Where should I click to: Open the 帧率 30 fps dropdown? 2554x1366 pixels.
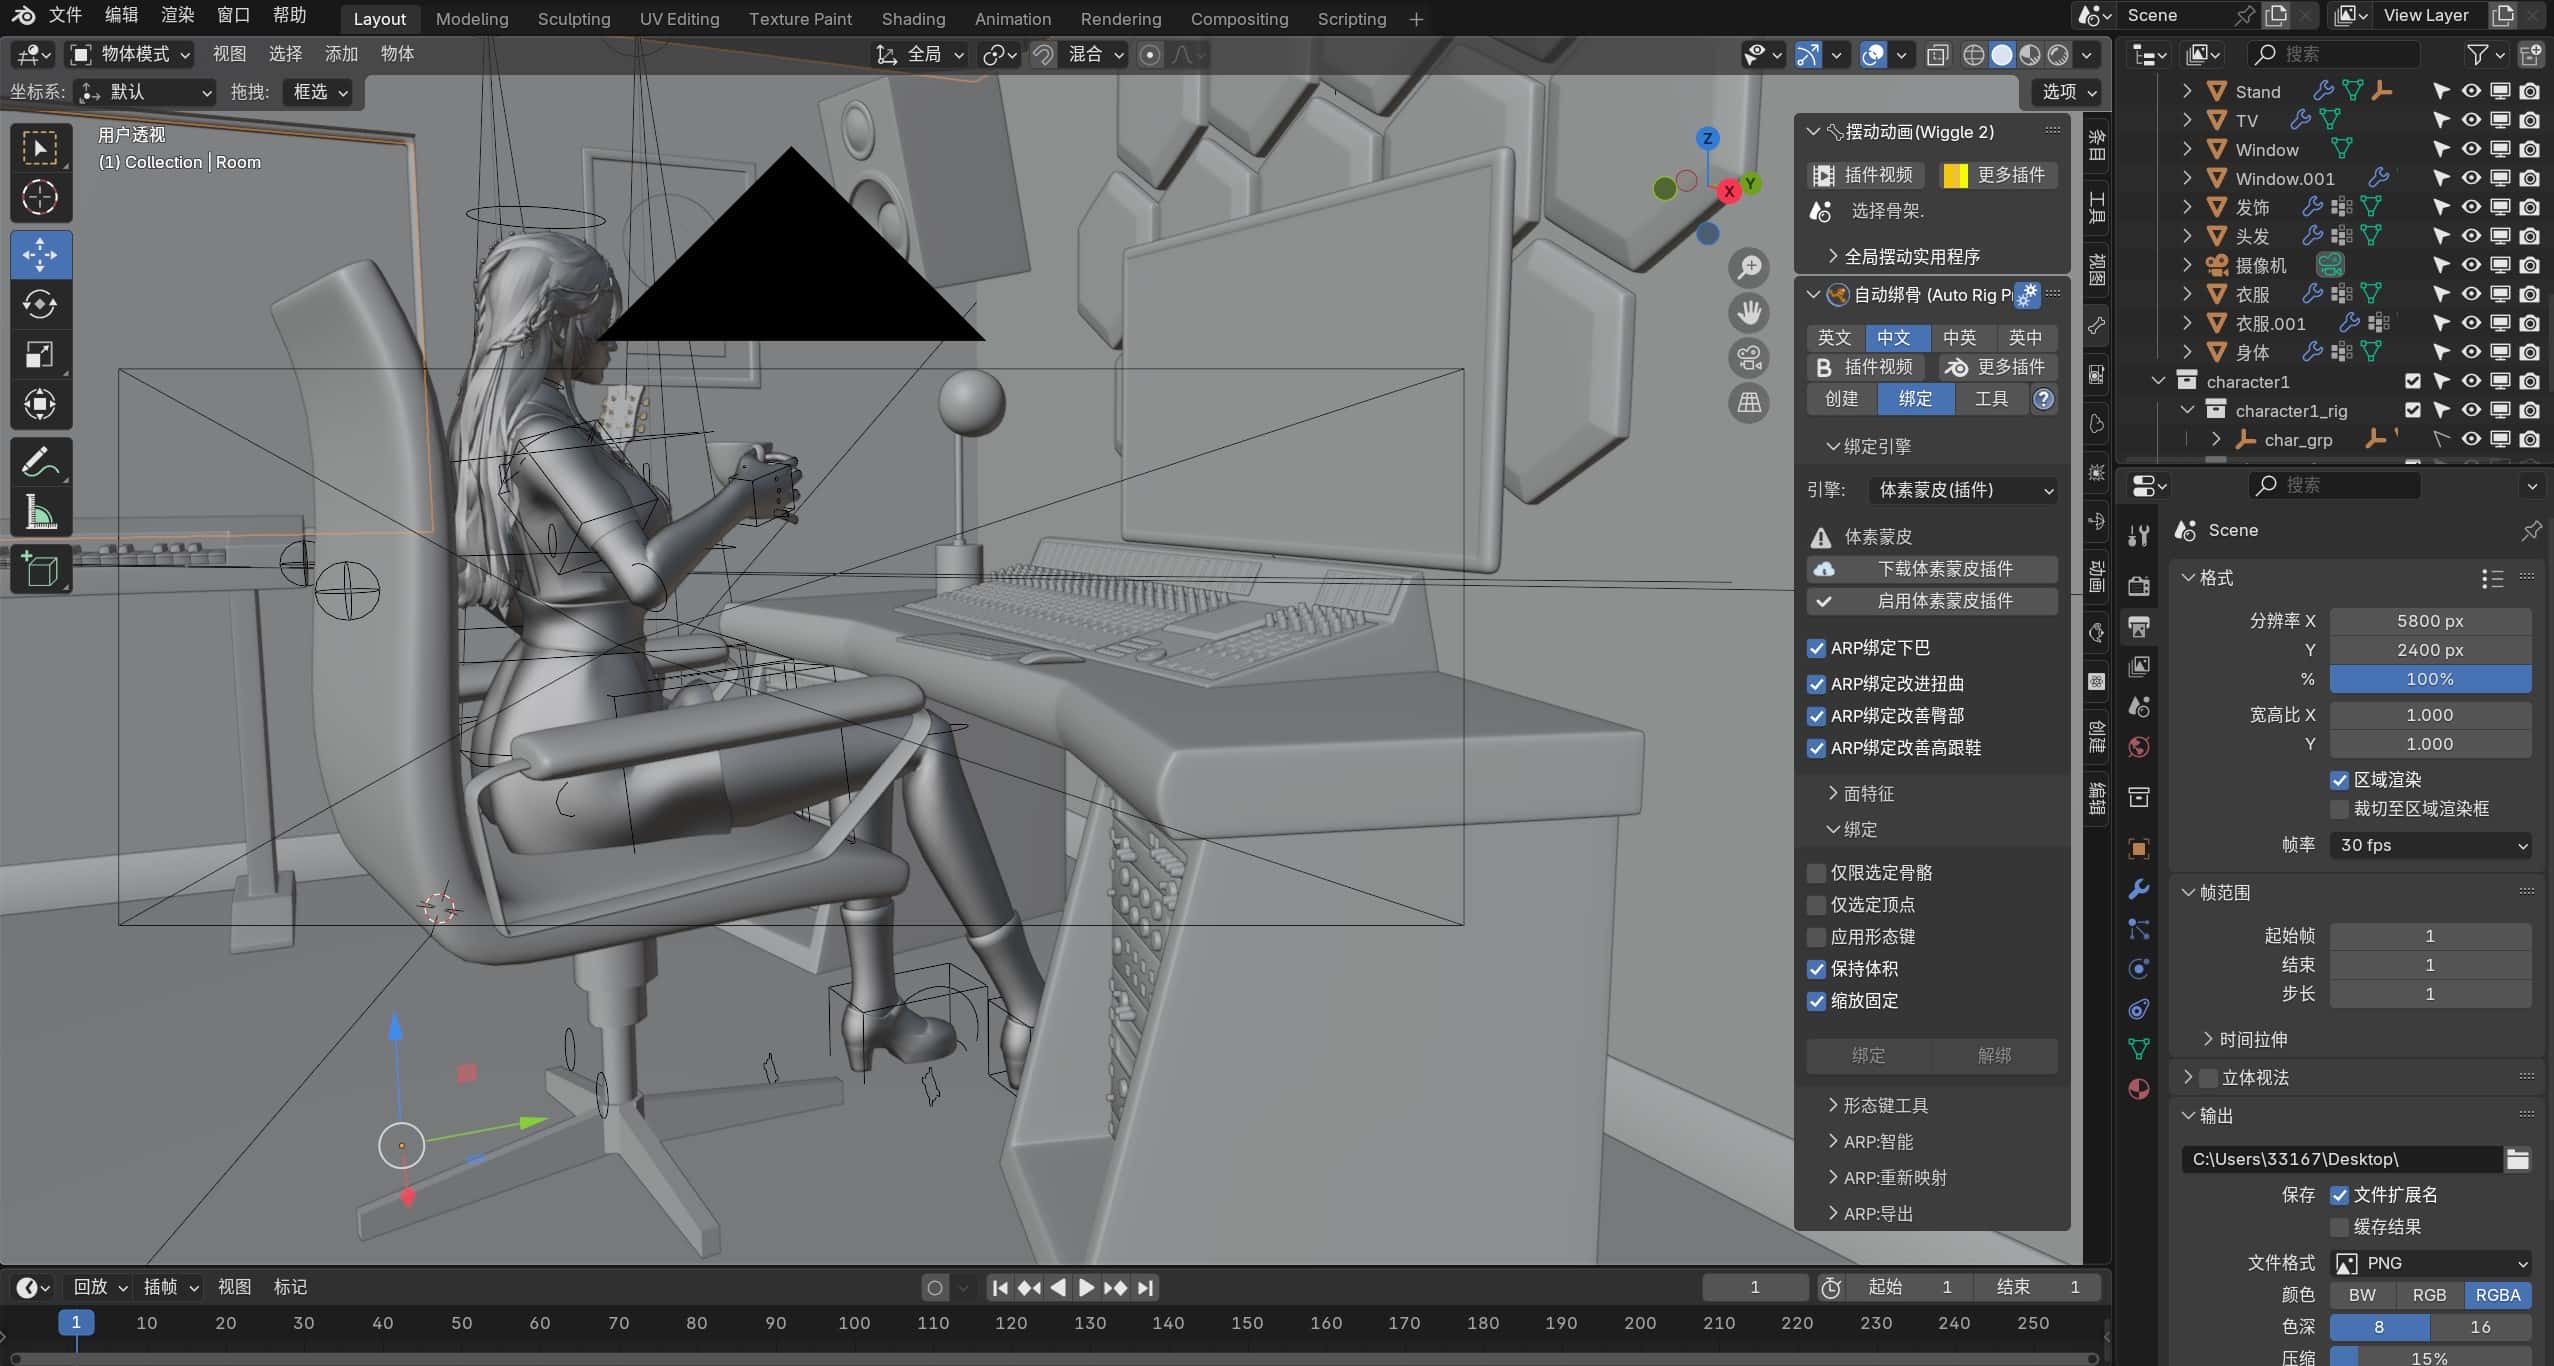2430,845
